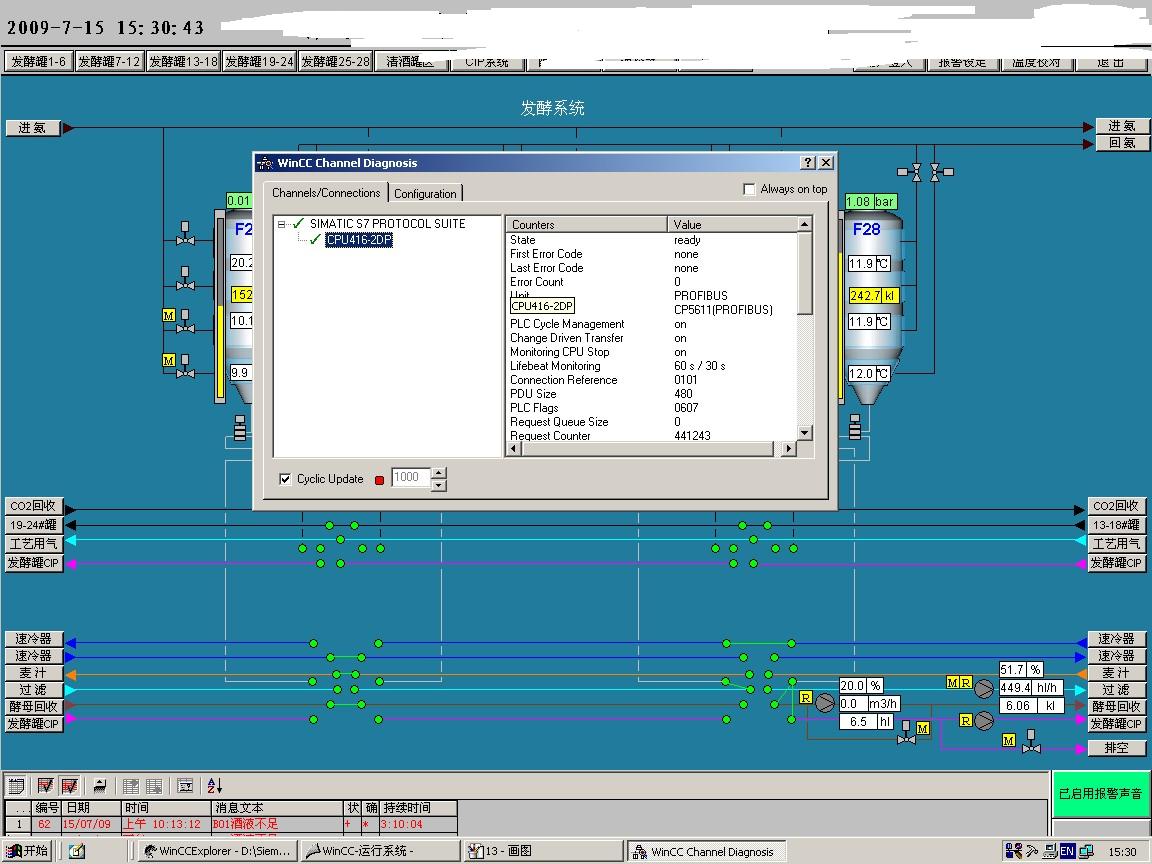Switch to the Configuration tab
This screenshot has width=1152, height=864.
[x=425, y=194]
